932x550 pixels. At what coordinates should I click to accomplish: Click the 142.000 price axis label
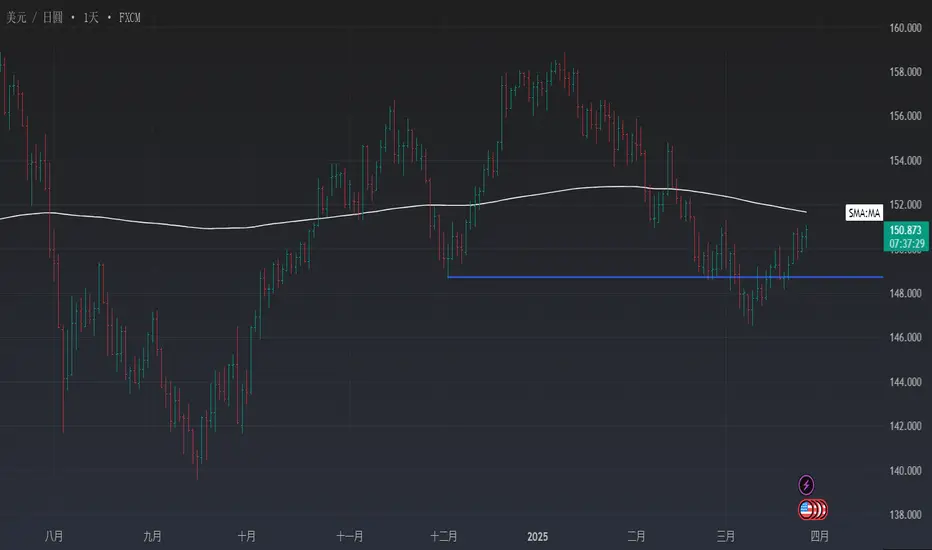[x=905, y=426]
